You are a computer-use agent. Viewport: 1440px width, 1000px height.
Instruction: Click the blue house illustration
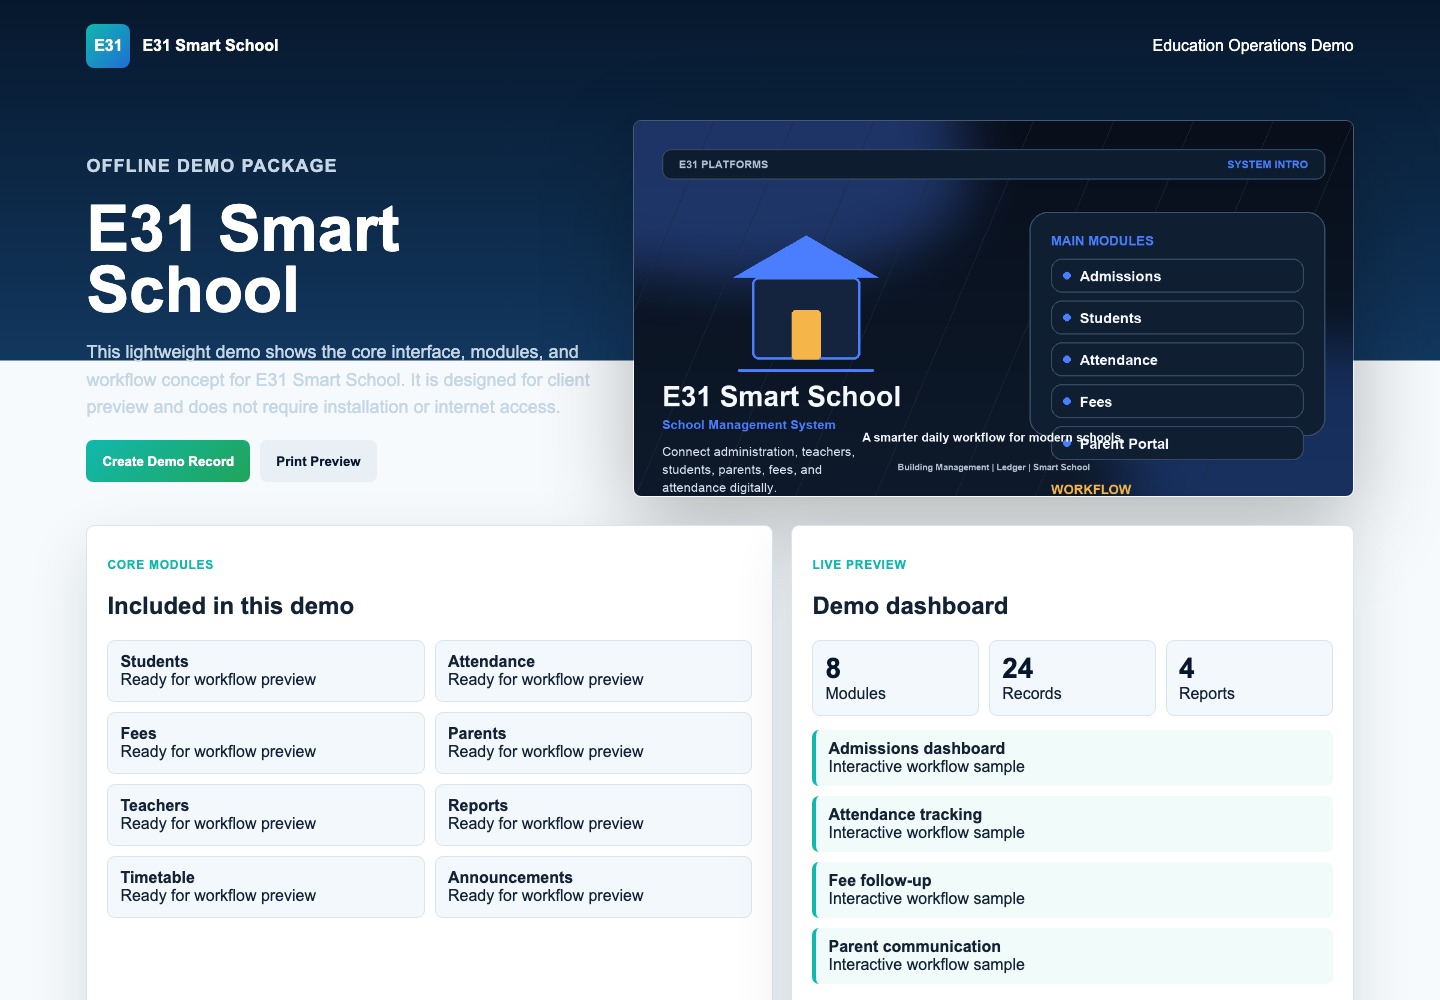coord(806,303)
